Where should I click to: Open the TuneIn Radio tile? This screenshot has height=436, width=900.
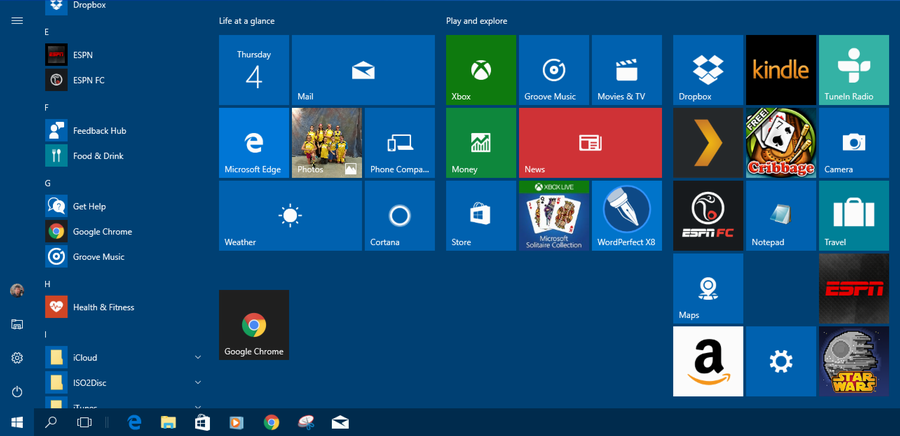(854, 70)
